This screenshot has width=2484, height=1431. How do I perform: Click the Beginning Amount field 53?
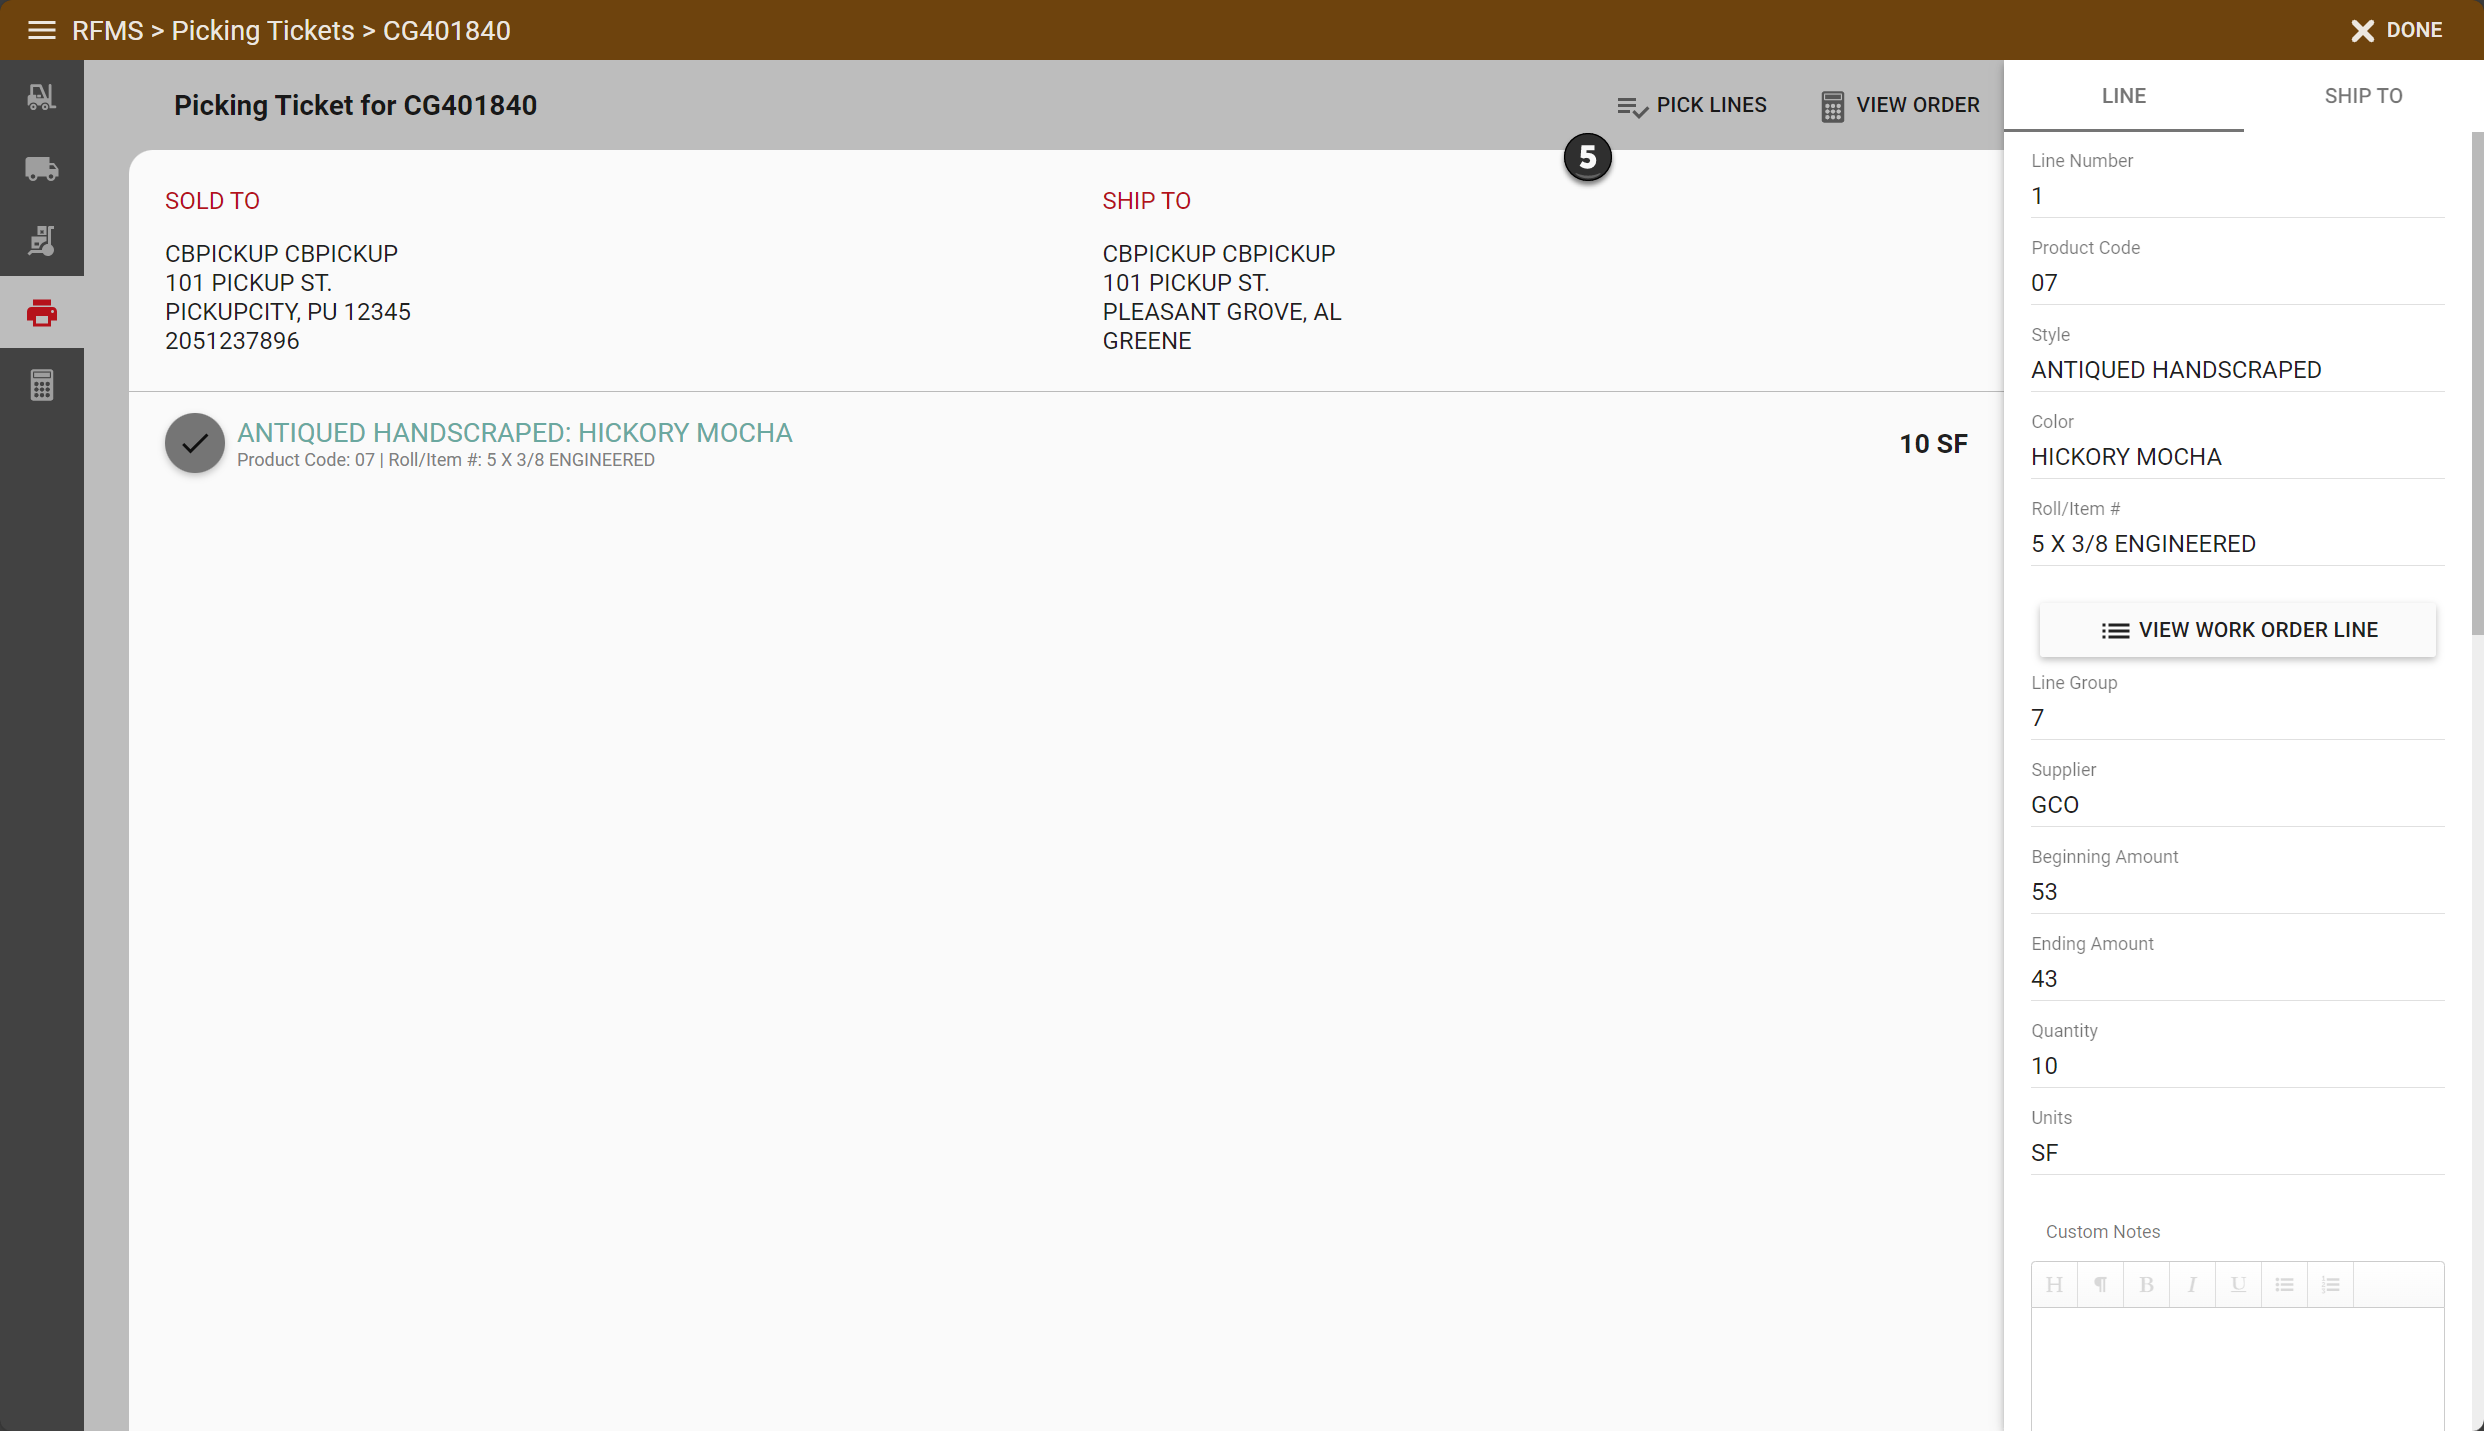tap(2237, 892)
